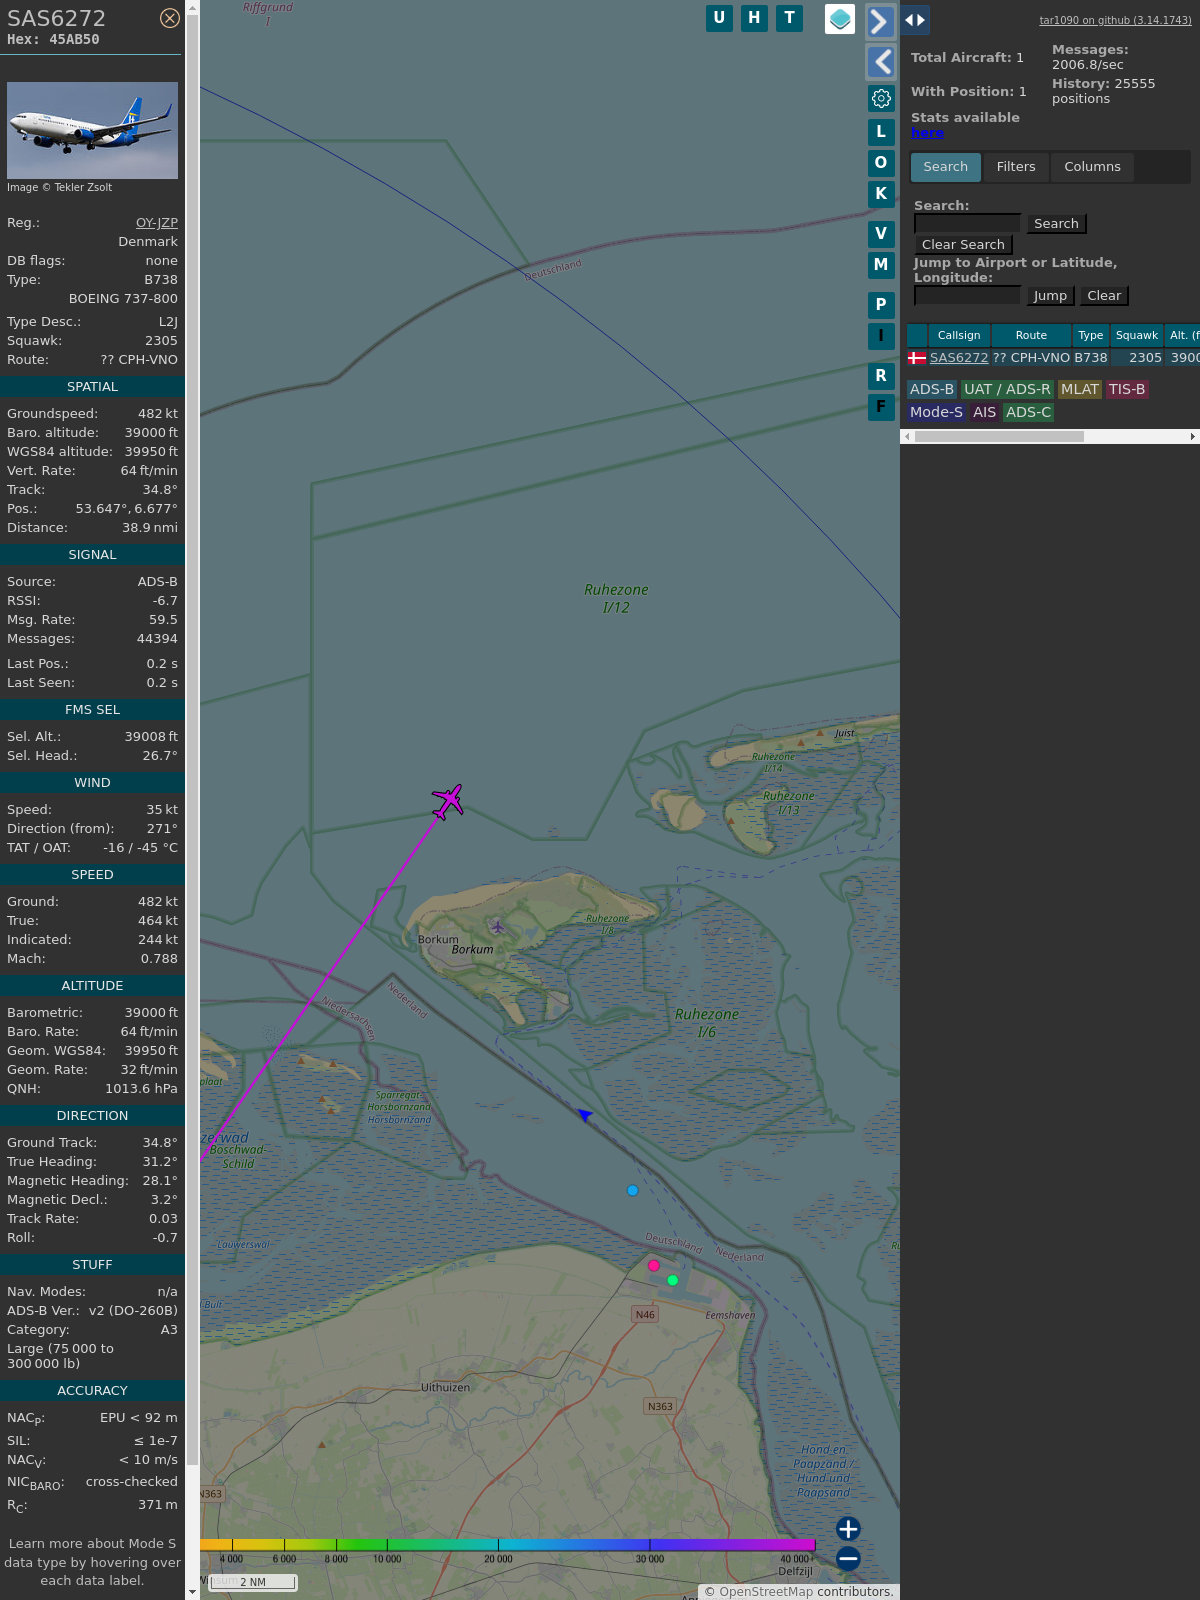Zoom out the map with minus button
Screen dimensions: 1200x1600
coord(848,1559)
